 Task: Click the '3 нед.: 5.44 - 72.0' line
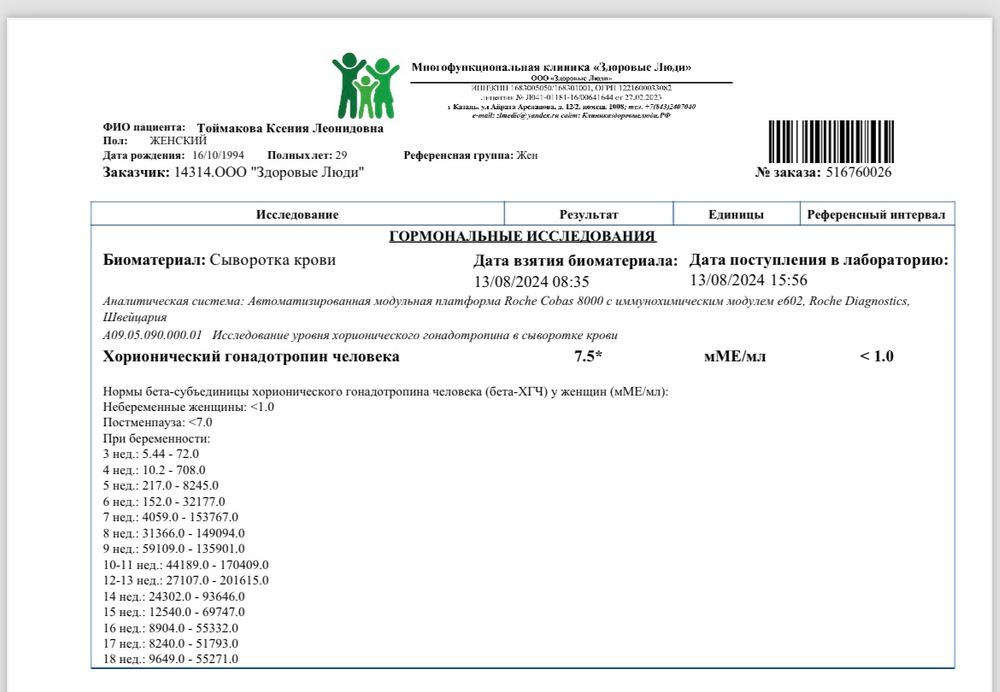[x=144, y=453]
